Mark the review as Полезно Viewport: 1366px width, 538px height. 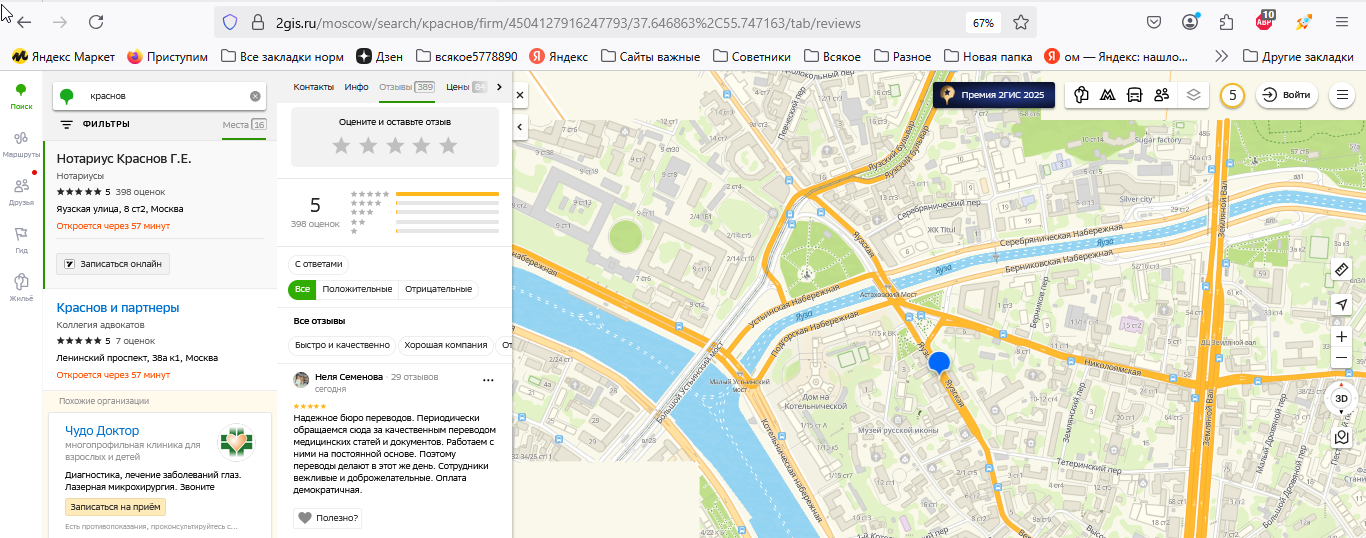click(328, 517)
